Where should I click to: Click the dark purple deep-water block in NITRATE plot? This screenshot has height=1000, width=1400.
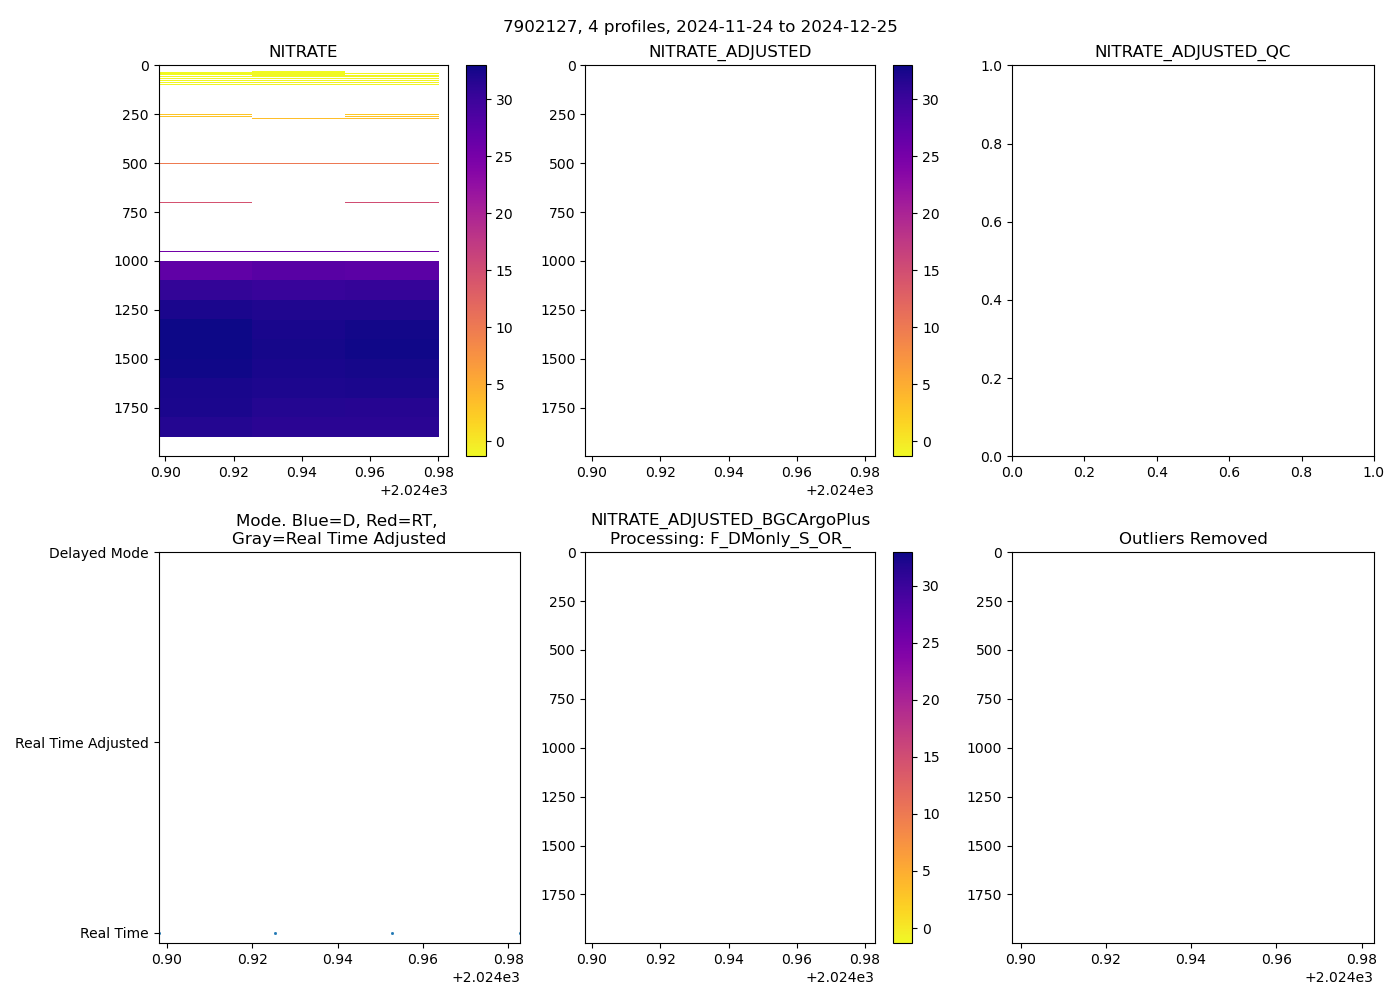click(300, 350)
